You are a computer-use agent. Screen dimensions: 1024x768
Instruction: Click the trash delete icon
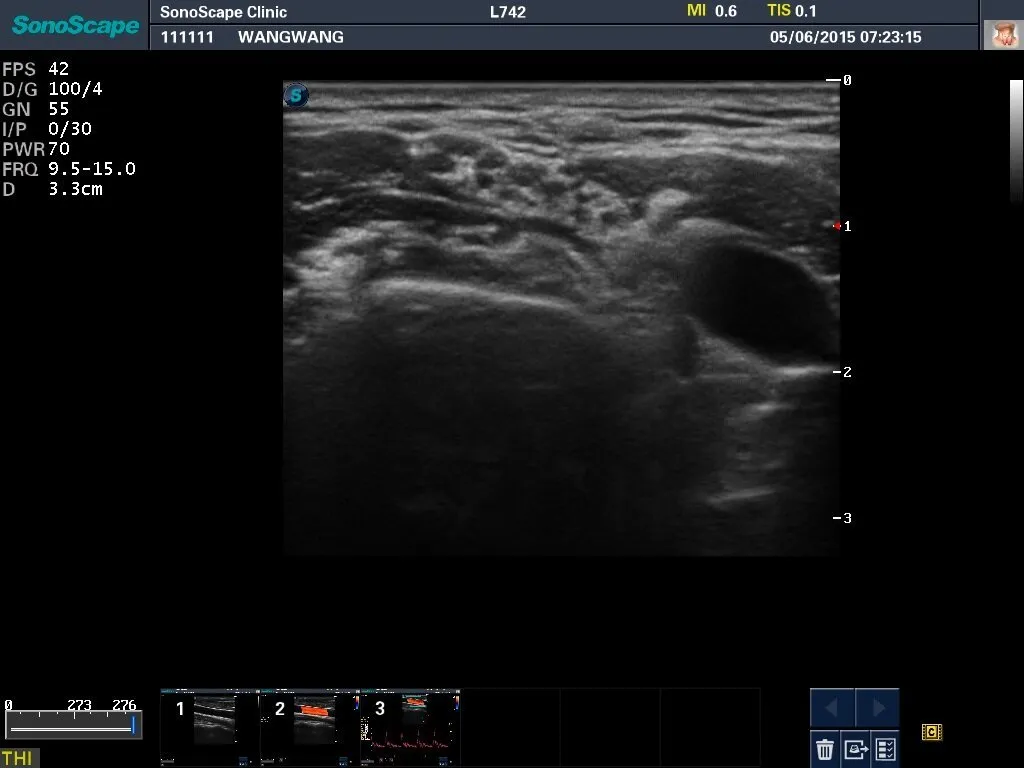click(825, 748)
